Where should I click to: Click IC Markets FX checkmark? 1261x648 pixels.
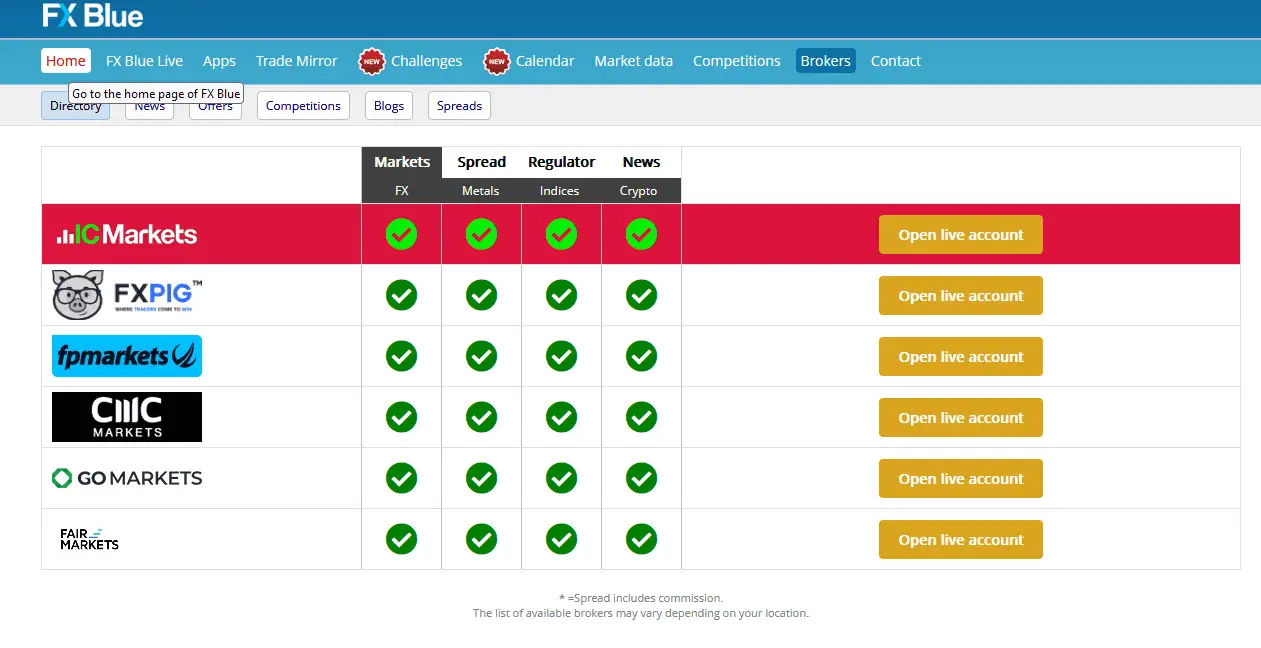[x=401, y=234]
